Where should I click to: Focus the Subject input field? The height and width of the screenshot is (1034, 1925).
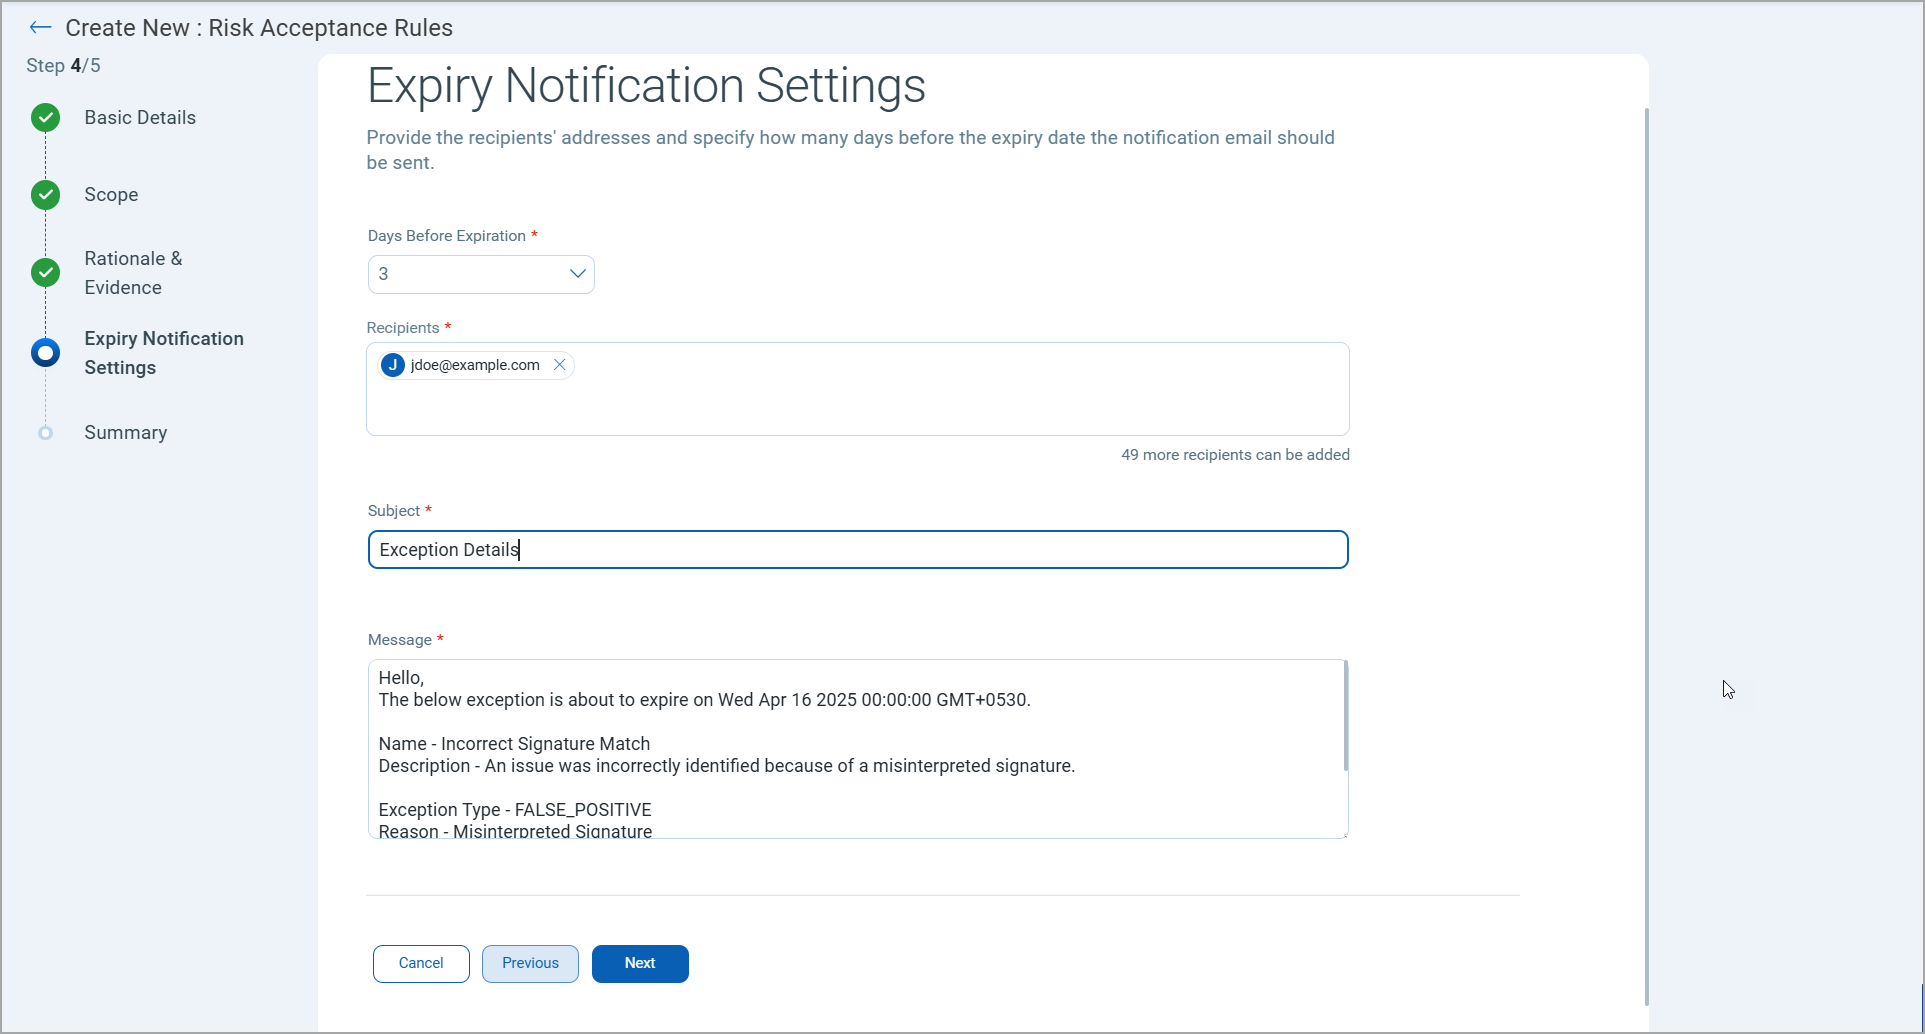point(858,550)
